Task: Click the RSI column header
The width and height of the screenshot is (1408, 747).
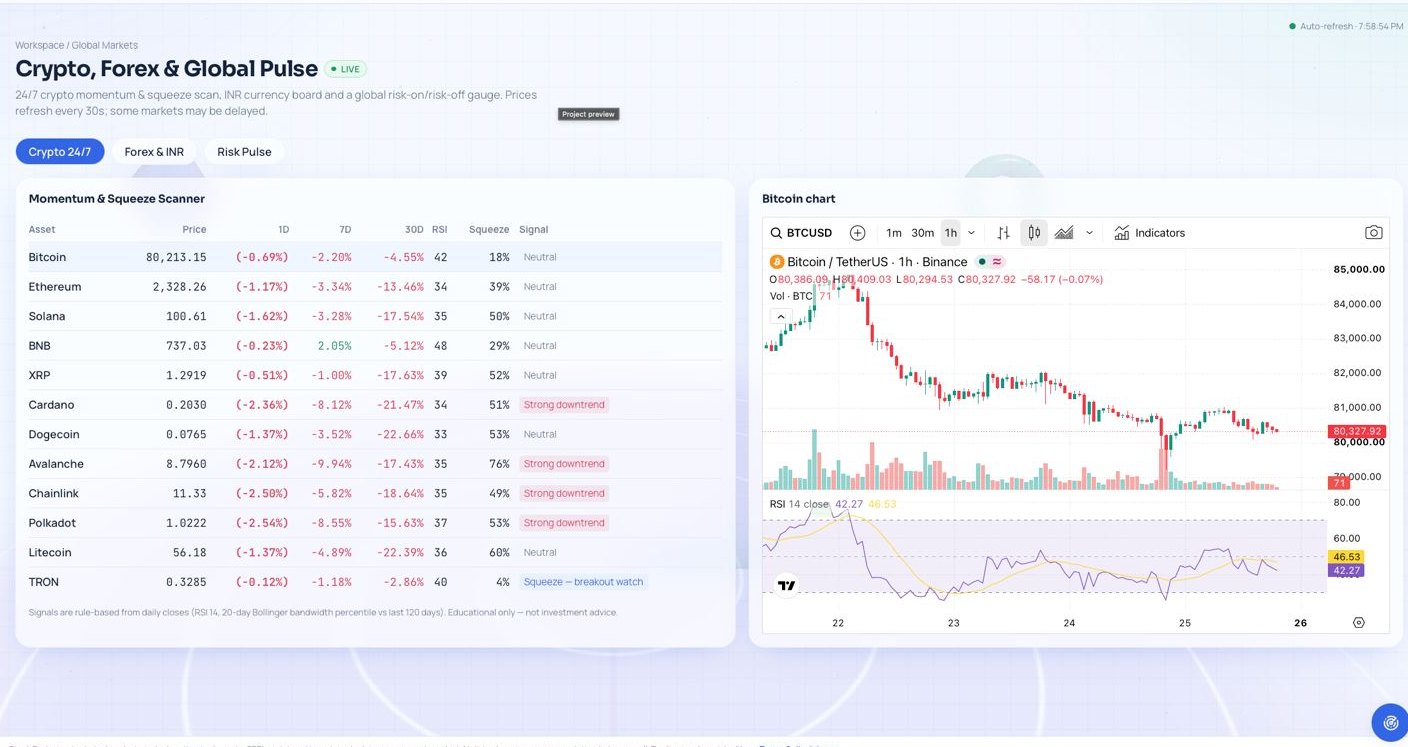Action: point(440,229)
